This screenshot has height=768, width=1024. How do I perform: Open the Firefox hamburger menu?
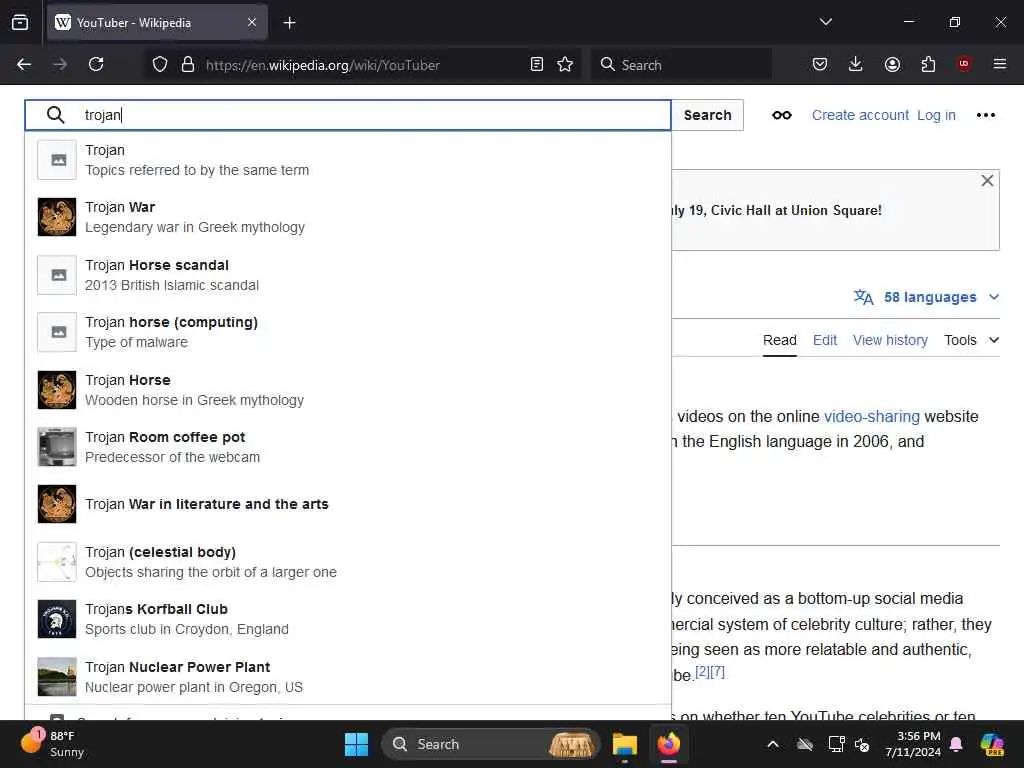point(1000,64)
